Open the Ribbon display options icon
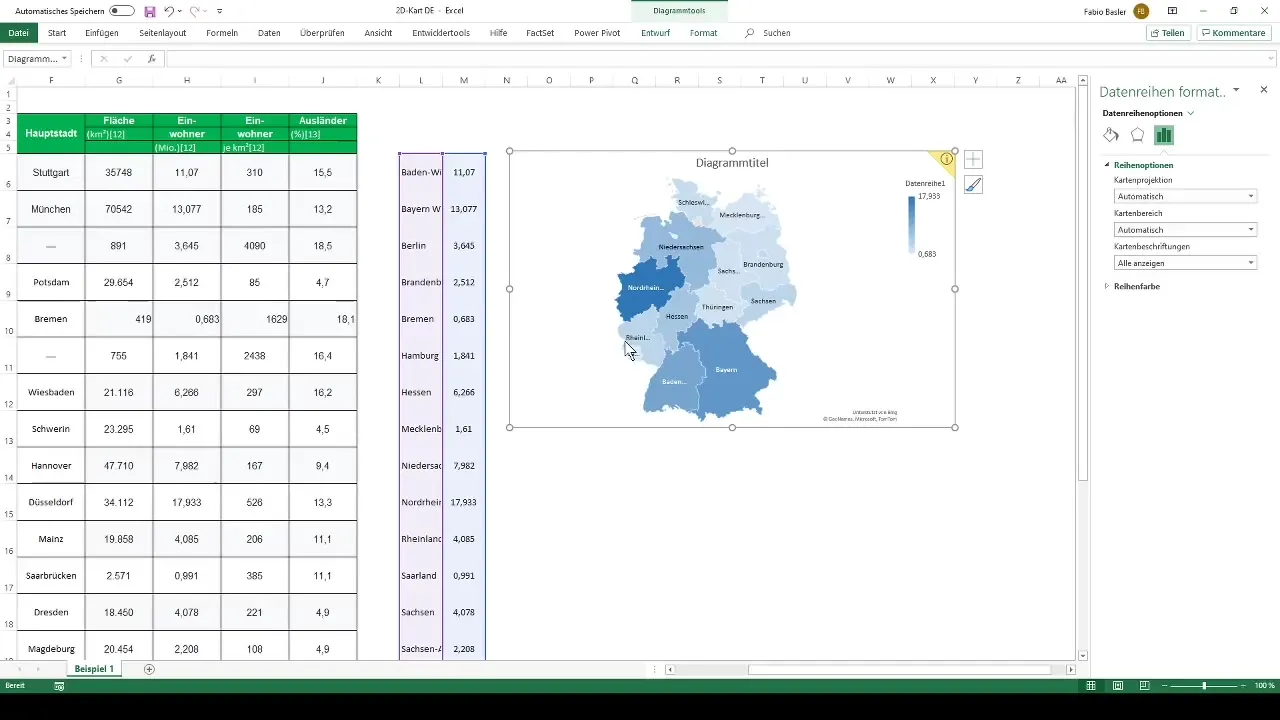This screenshot has height=720, width=1280. point(1172,11)
